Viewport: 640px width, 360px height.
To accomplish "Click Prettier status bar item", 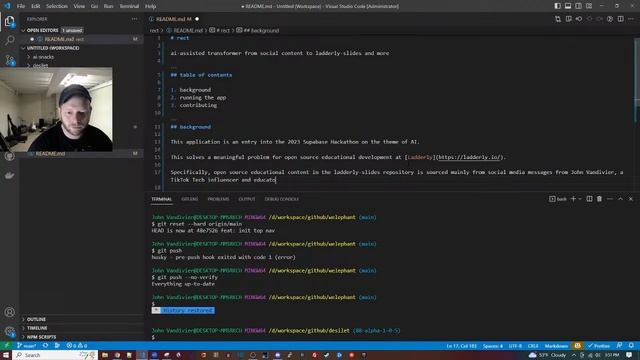I will 599,346.
